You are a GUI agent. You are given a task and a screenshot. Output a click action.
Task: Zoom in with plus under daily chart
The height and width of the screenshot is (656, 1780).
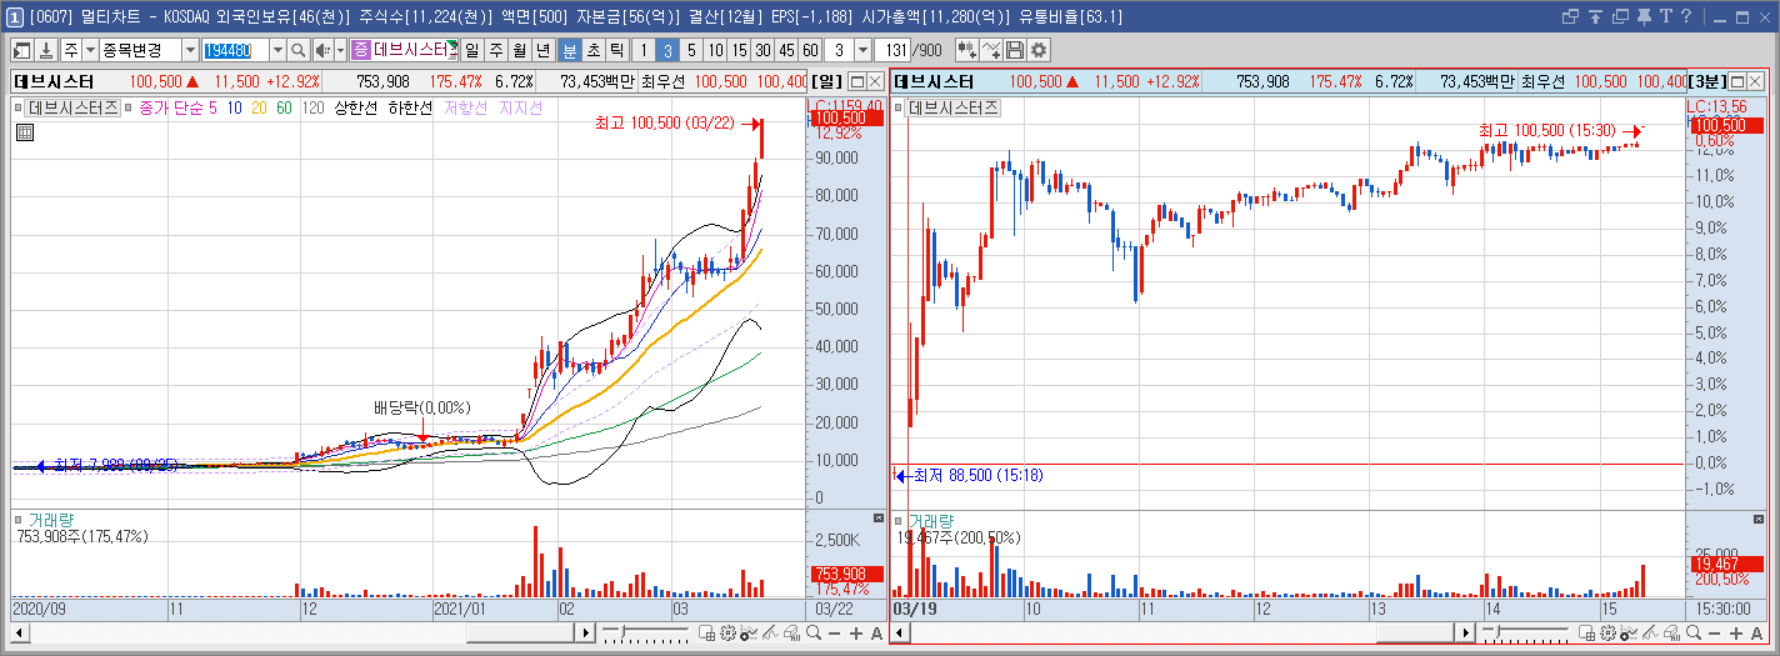click(856, 633)
